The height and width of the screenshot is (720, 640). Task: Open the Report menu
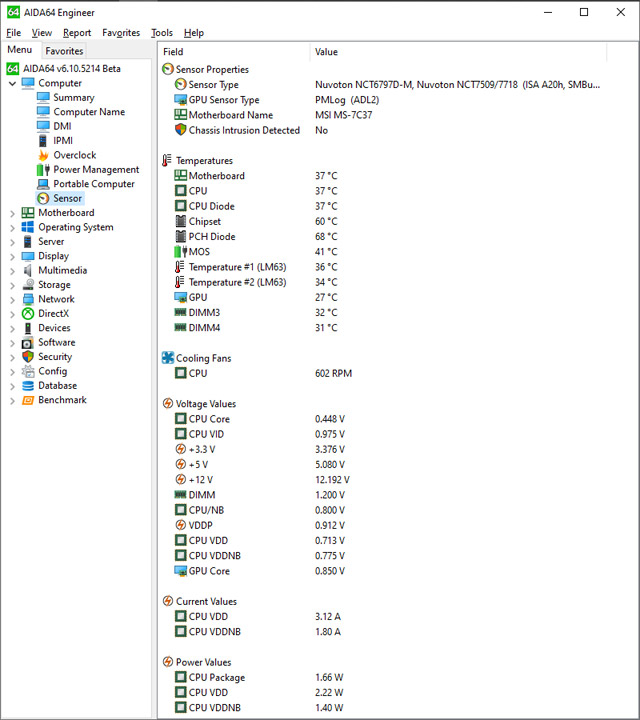point(77,33)
